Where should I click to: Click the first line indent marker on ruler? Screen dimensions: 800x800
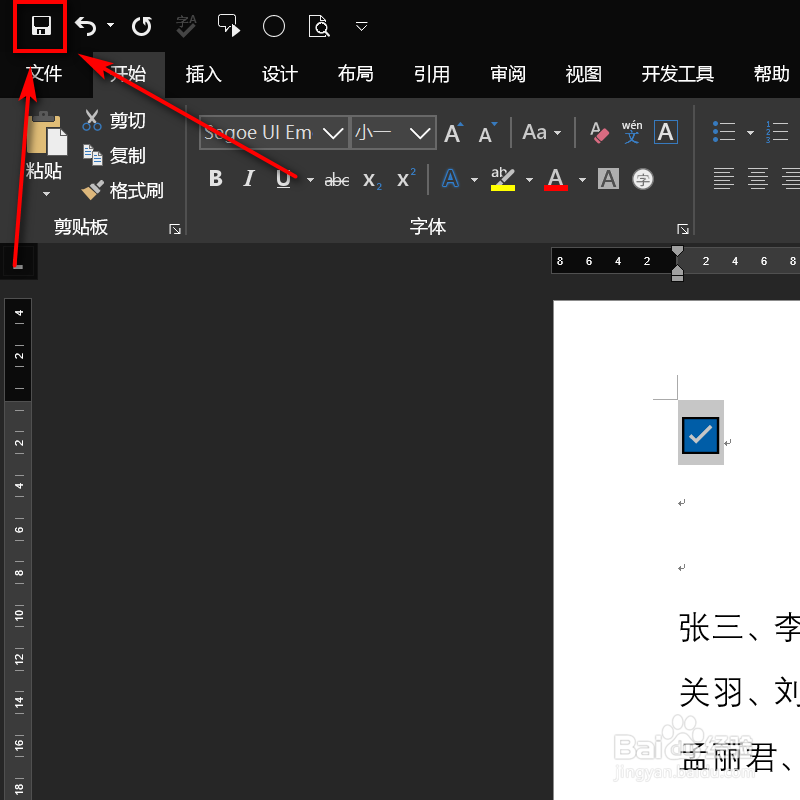[677, 251]
